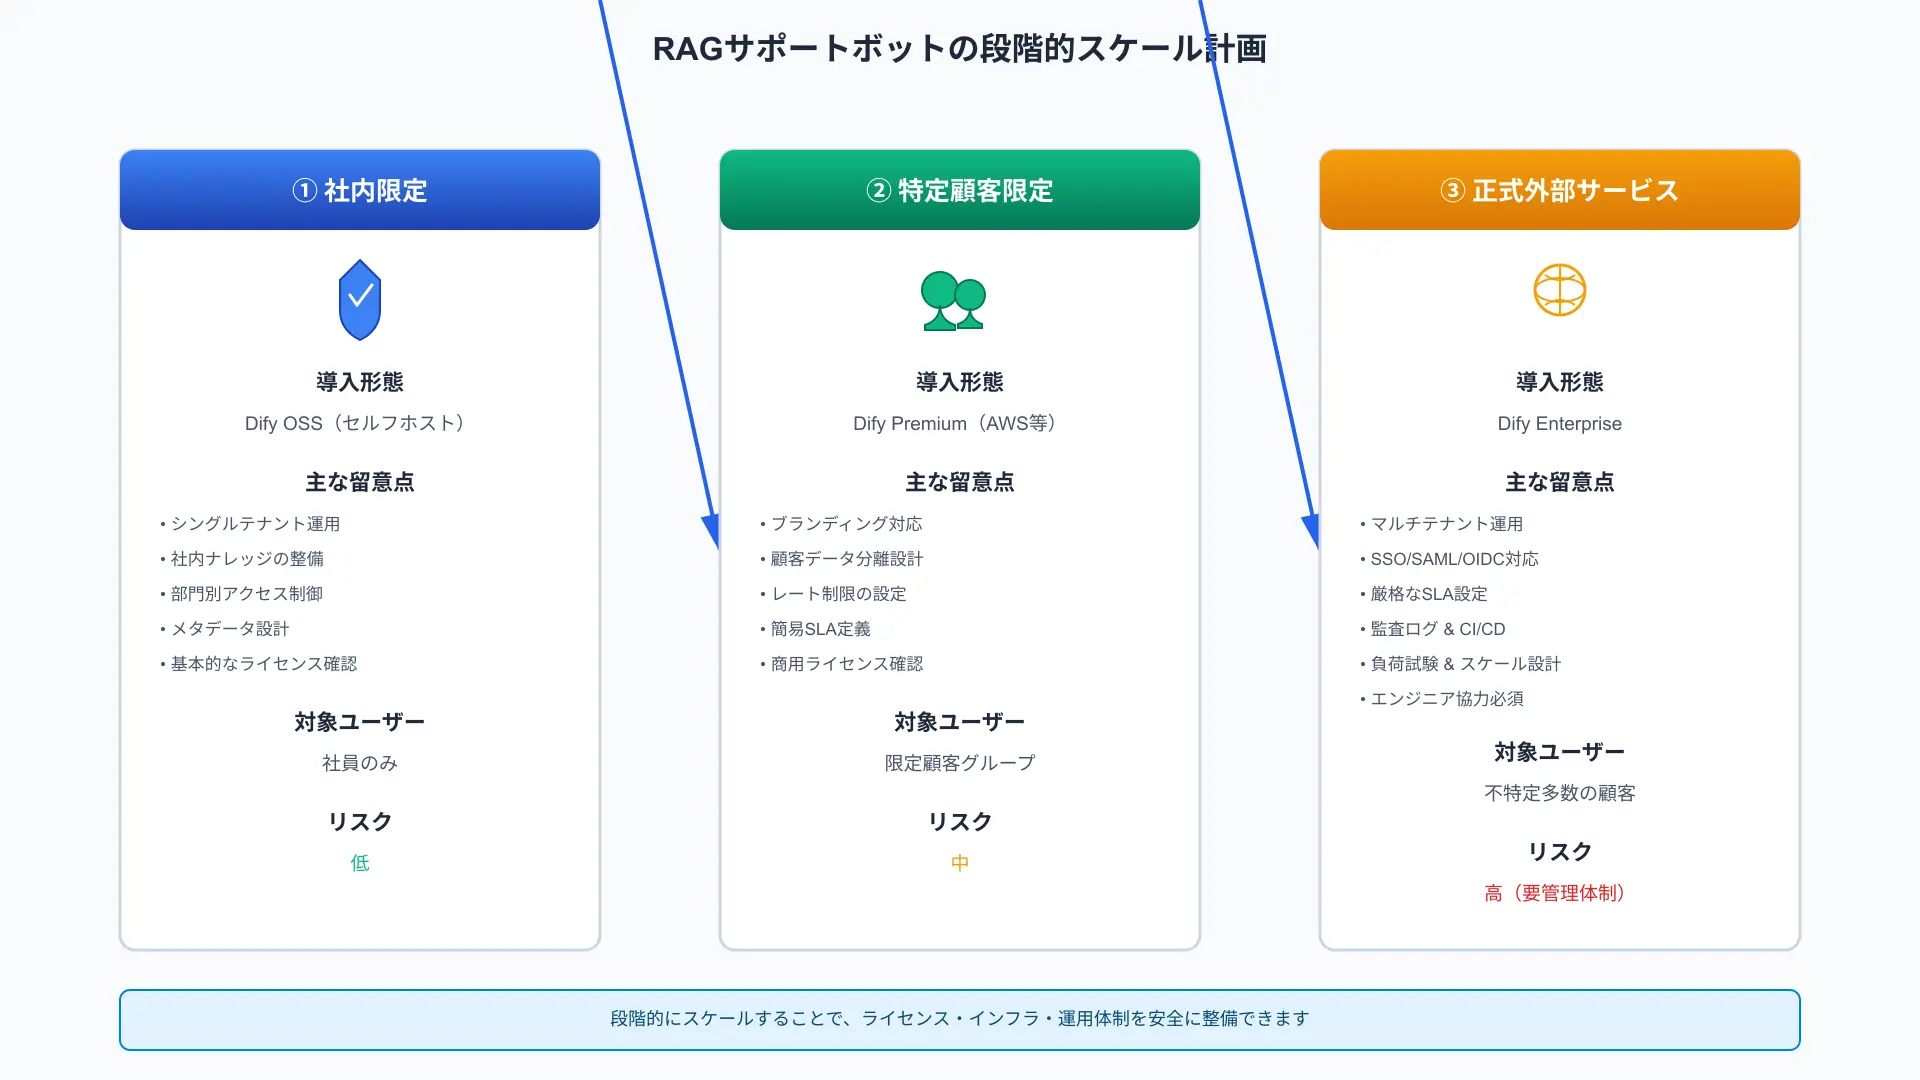Viewport: 1920px width, 1080px height.
Task: Click the bullet 社内ナレッジの整備
Action: point(242,559)
